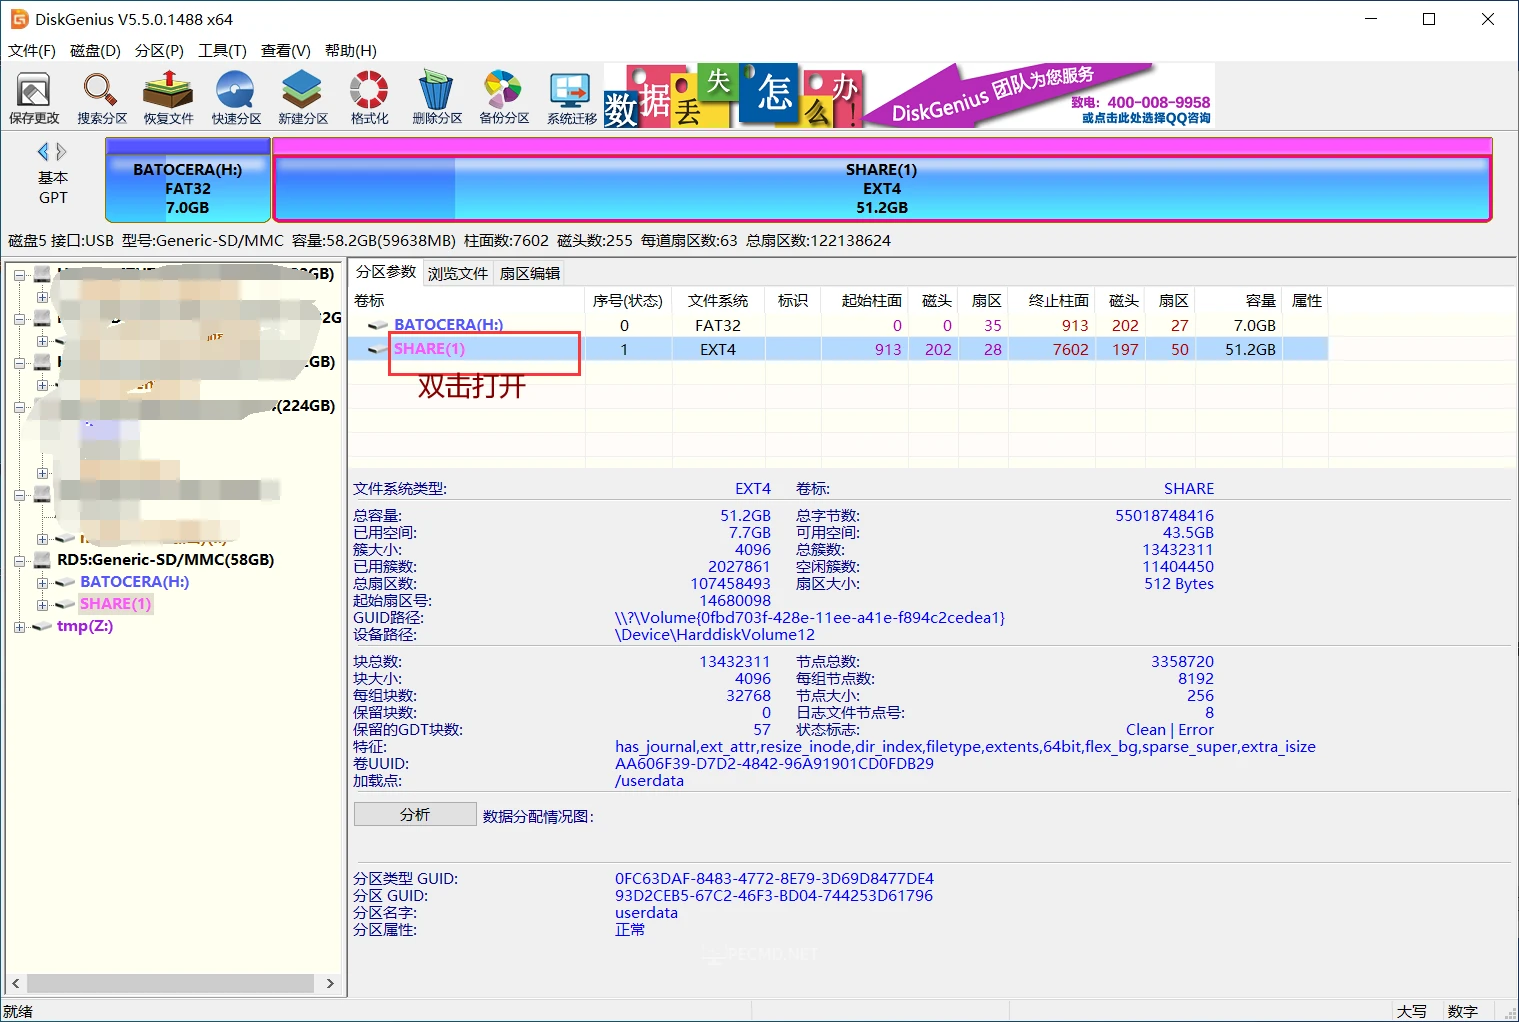Expand the SHARE(1) tree node
1519x1022 pixels.
click(42, 604)
